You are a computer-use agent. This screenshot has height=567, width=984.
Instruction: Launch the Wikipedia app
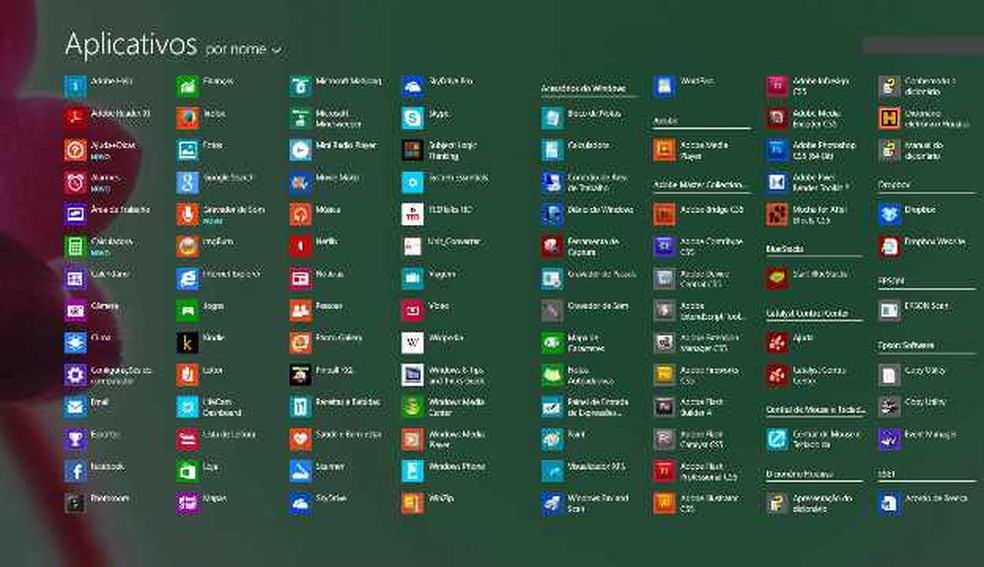click(x=433, y=342)
